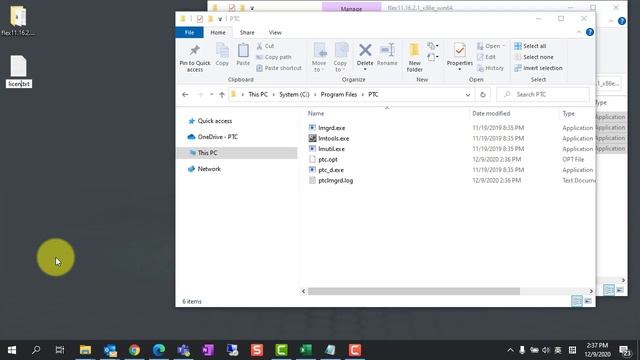Image resolution: width=640 pixels, height=360 pixels.
Task: Select Network in navigation pane
Action: (x=209, y=169)
